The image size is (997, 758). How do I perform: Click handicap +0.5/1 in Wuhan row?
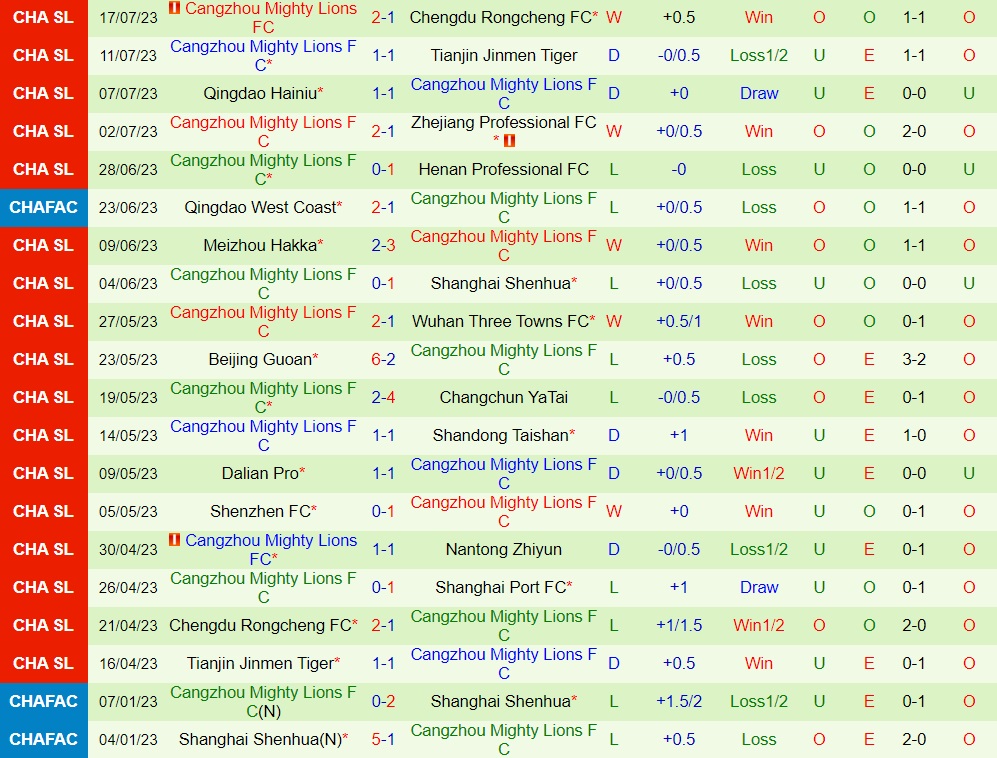679,321
